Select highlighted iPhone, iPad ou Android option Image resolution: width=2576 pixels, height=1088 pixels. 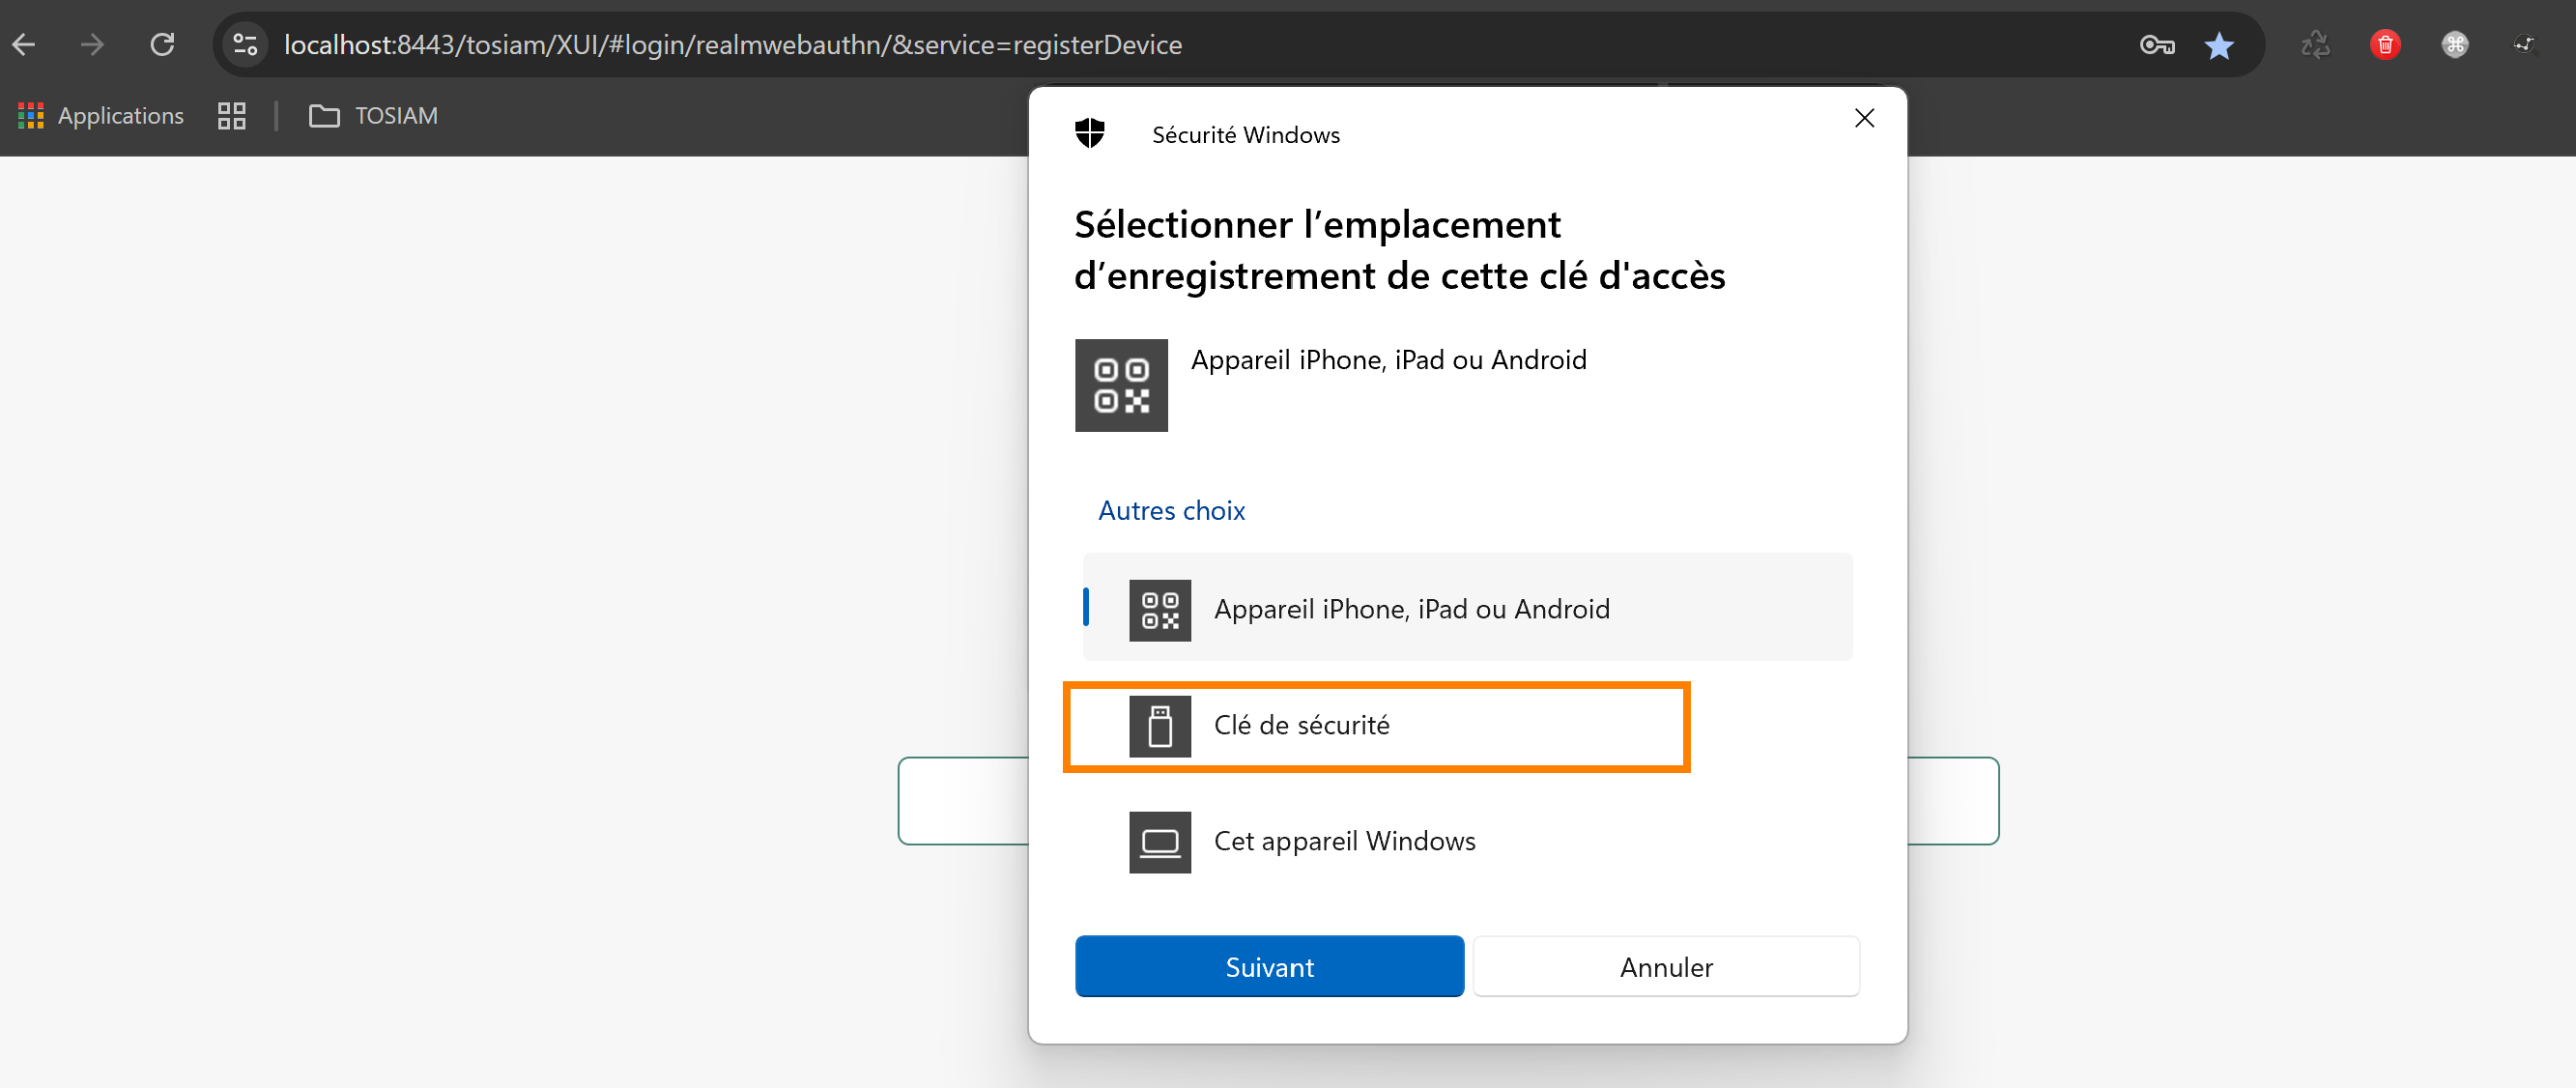pos(1467,608)
